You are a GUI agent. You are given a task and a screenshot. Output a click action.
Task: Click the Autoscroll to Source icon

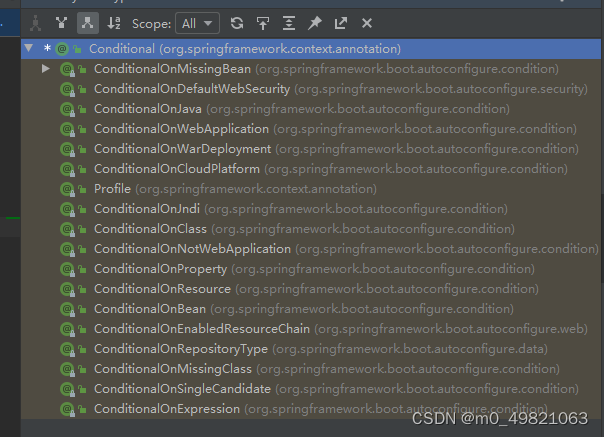pyautogui.click(x=263, y=23)
